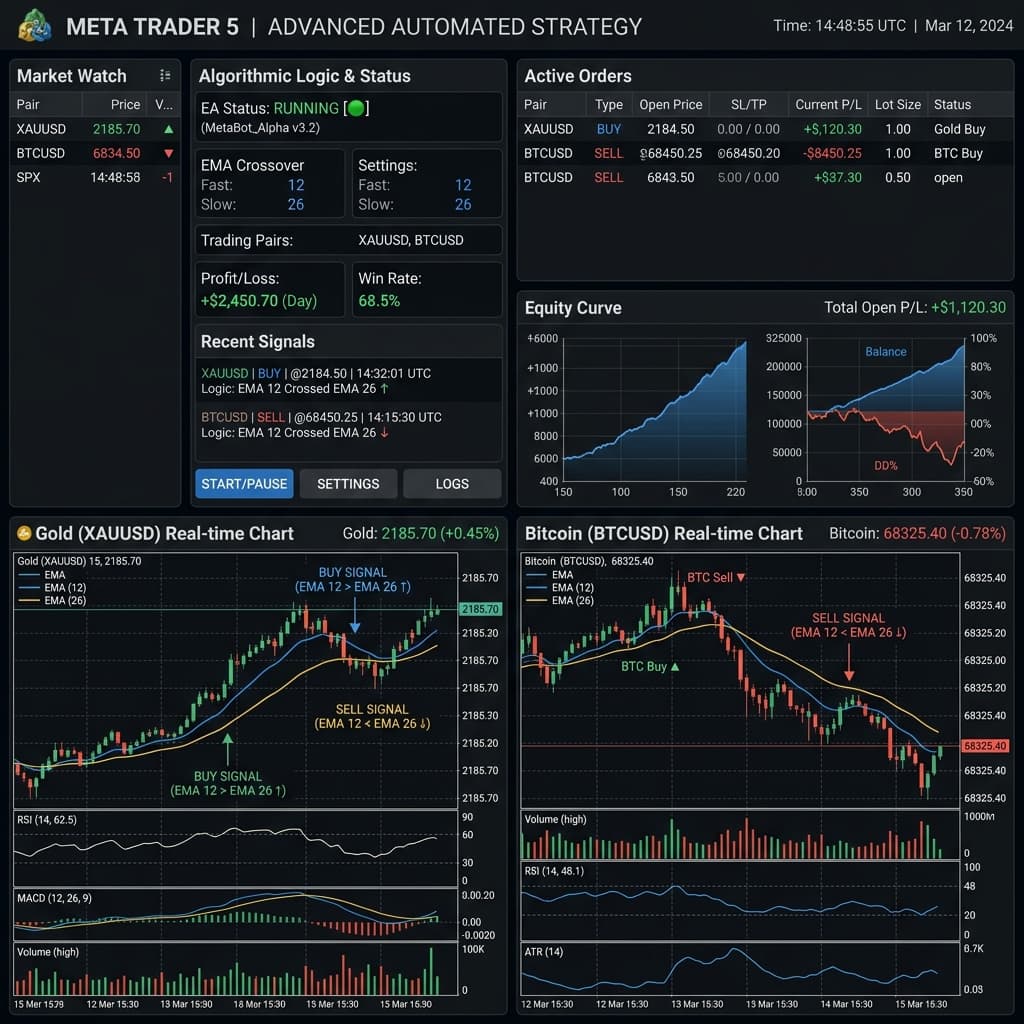Click the BTC Buy marker on Bitcoin chart

point(650,667)
